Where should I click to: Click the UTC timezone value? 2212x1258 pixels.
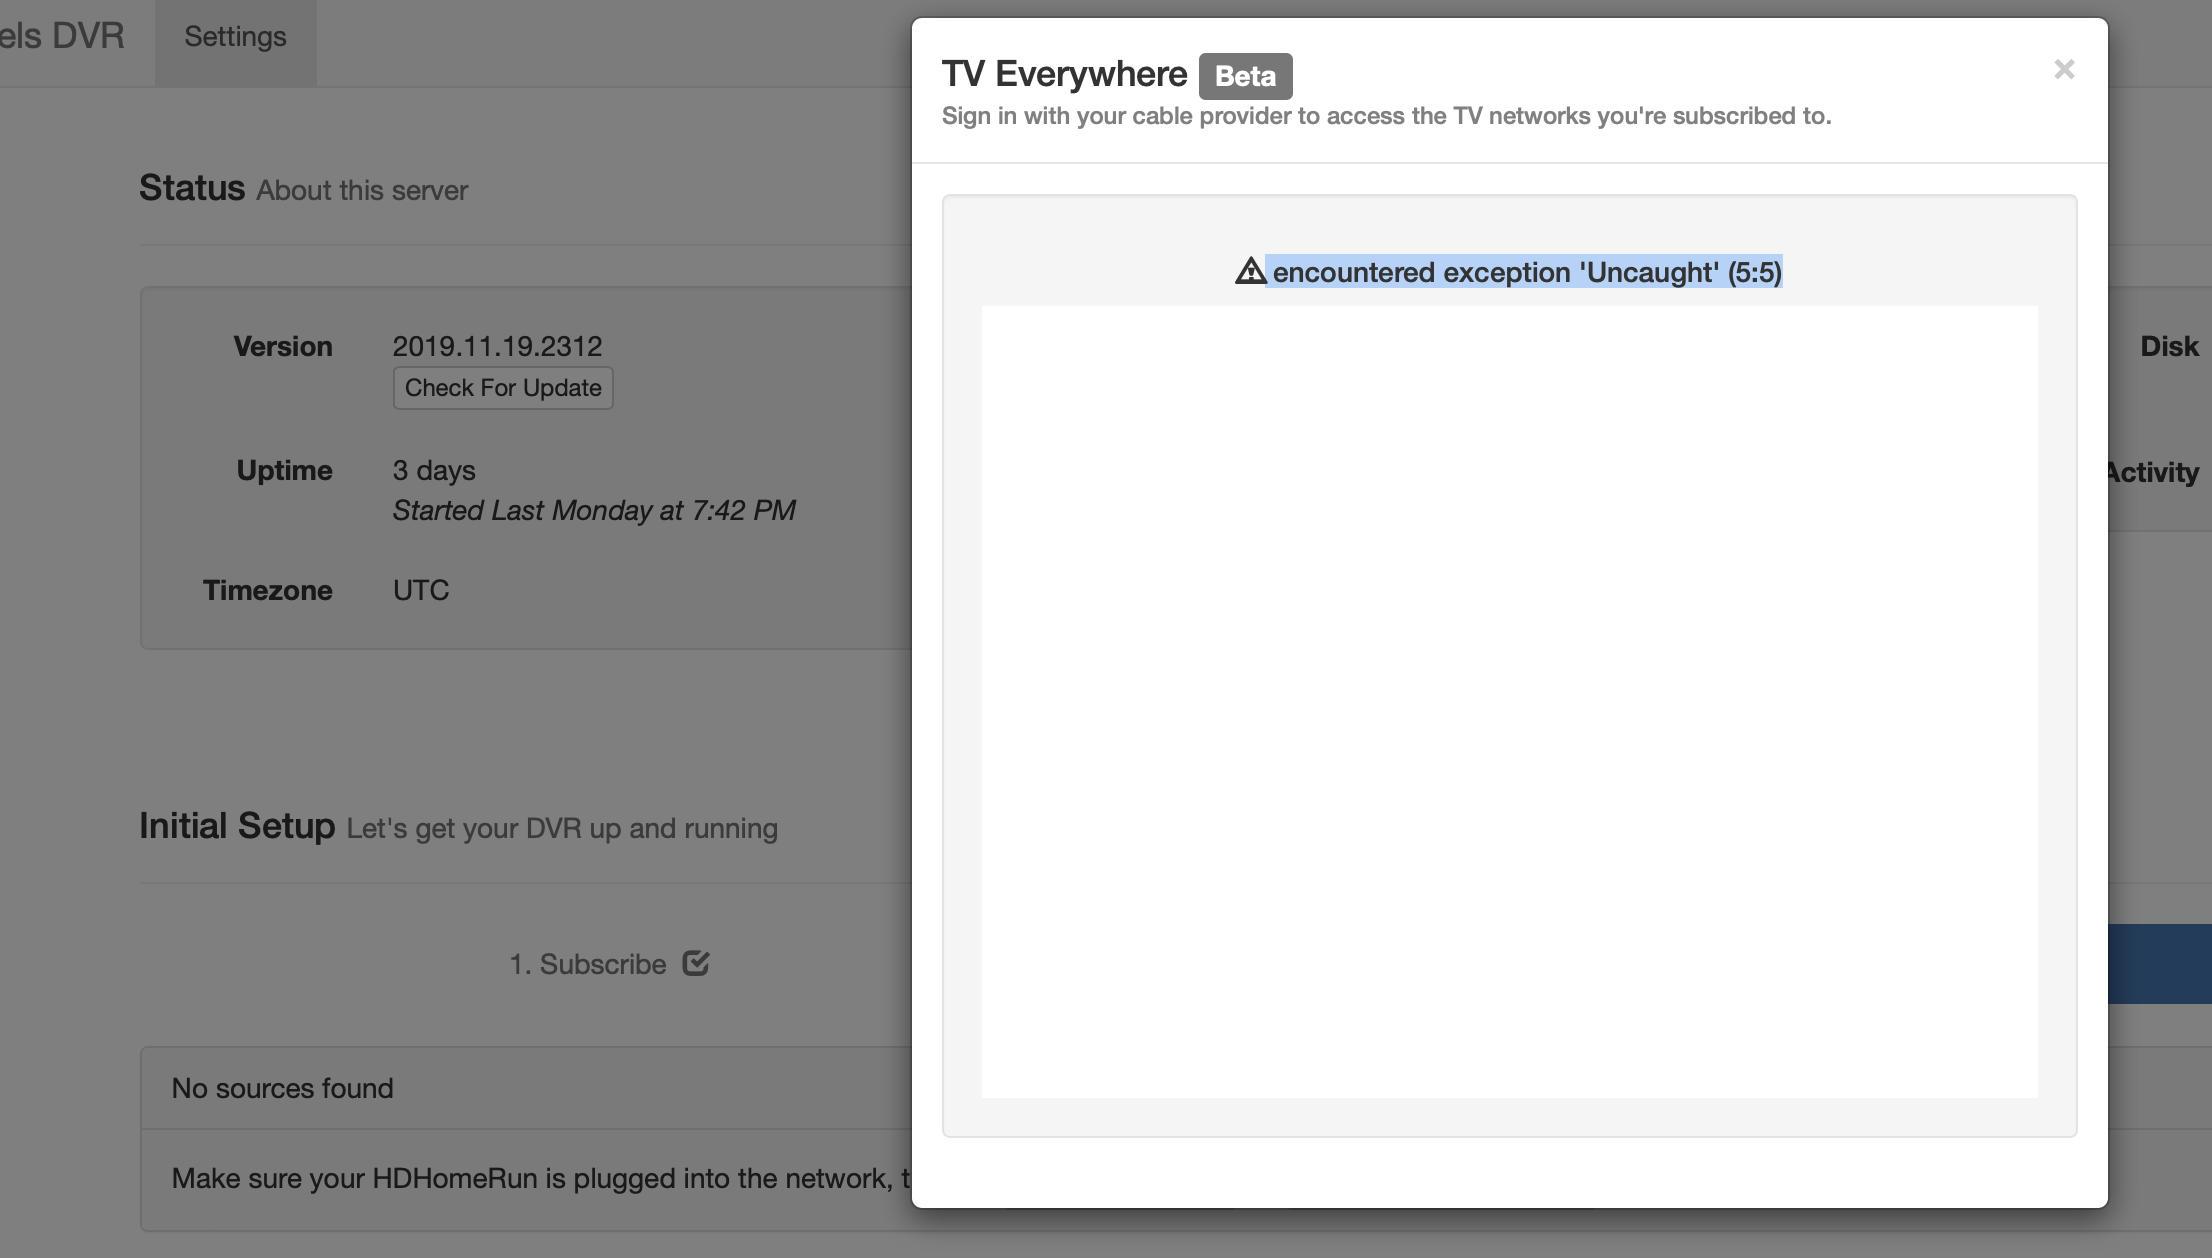point(421,590)
